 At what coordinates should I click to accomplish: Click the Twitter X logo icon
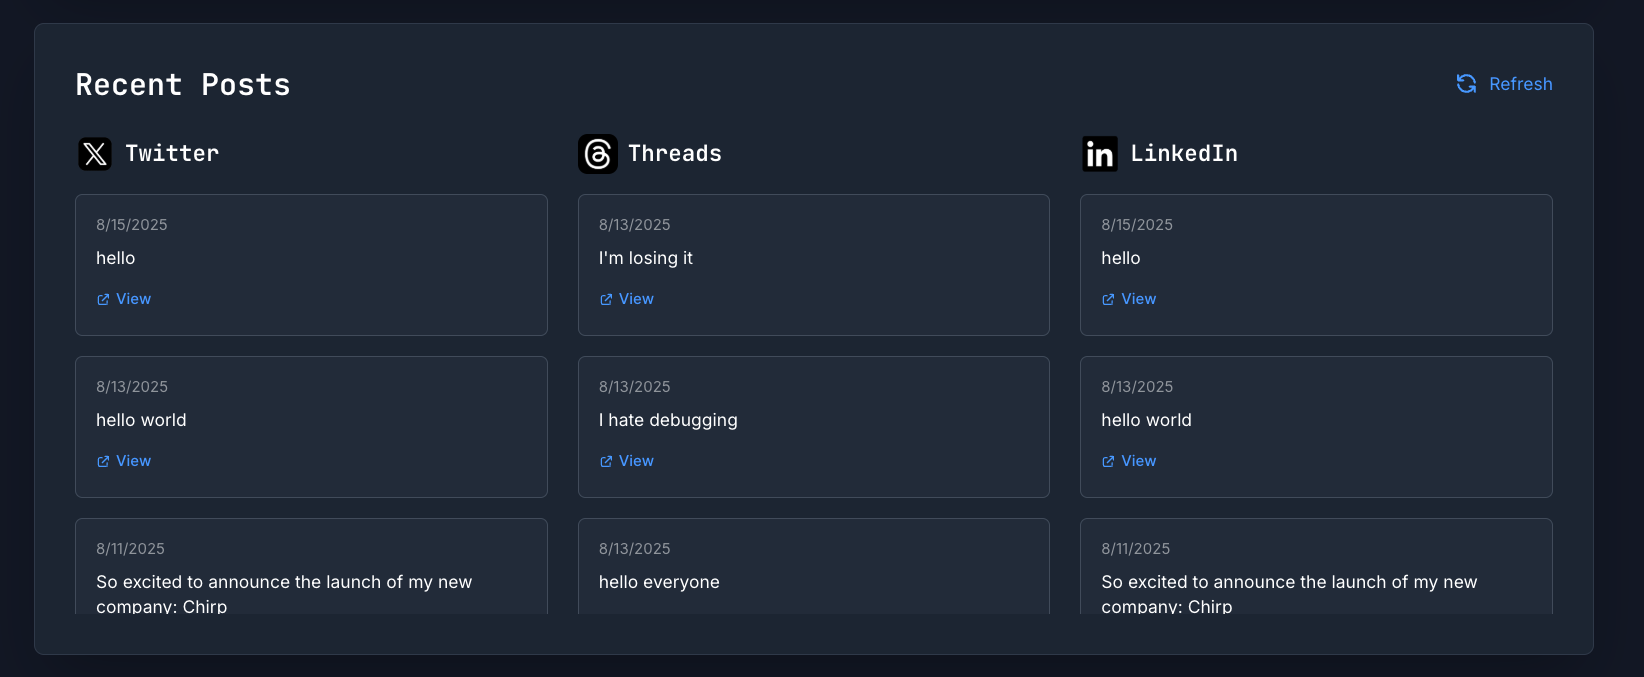tap(94, 153)
